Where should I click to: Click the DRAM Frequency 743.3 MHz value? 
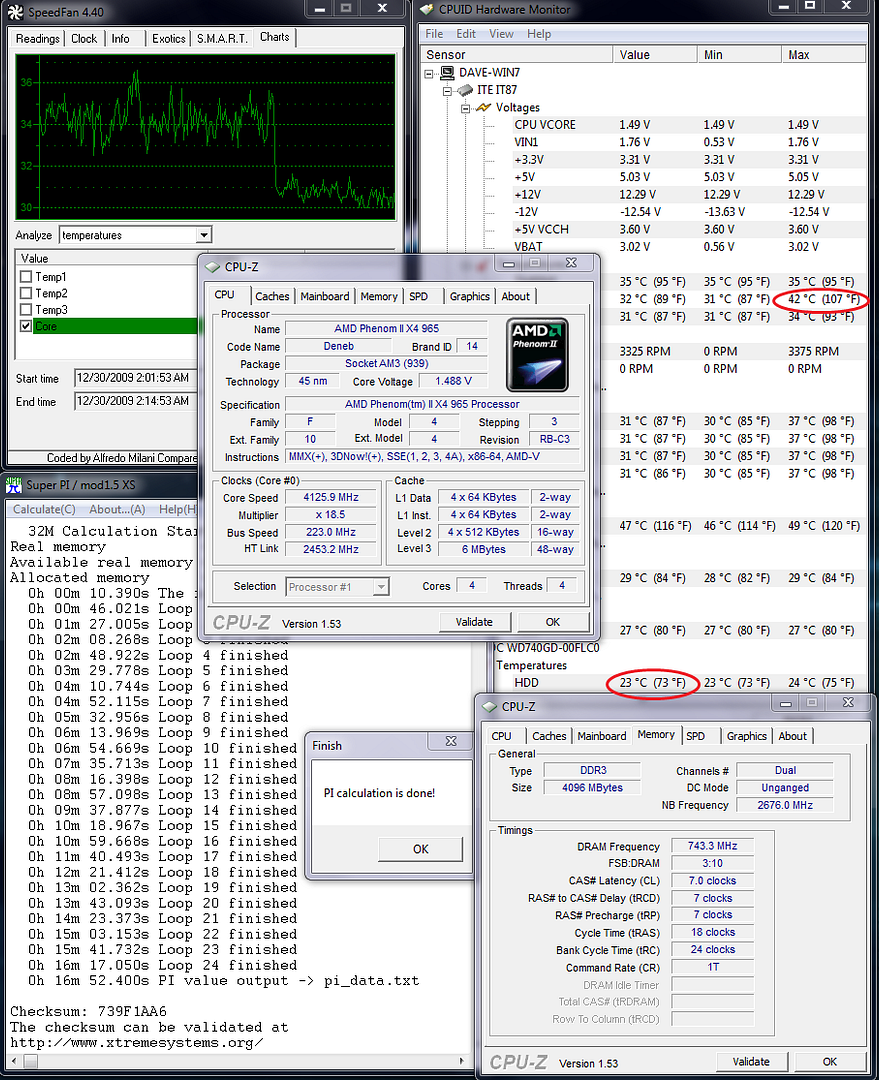[x=712, y=846]
